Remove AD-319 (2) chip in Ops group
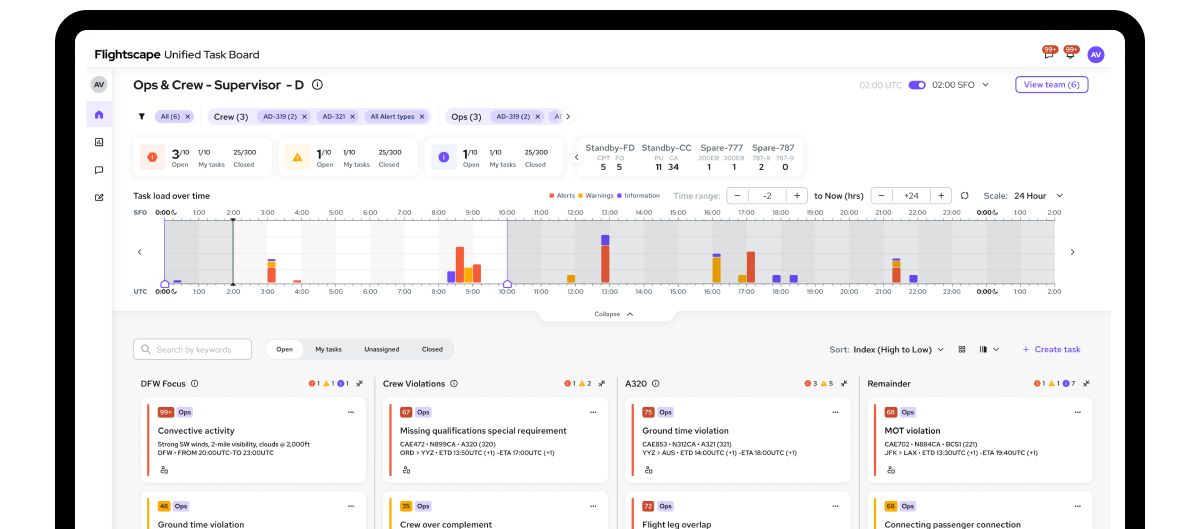Image resolution: width=1200 pixels, height=529 pixels. pyautogui.click(x=539, y=116)
